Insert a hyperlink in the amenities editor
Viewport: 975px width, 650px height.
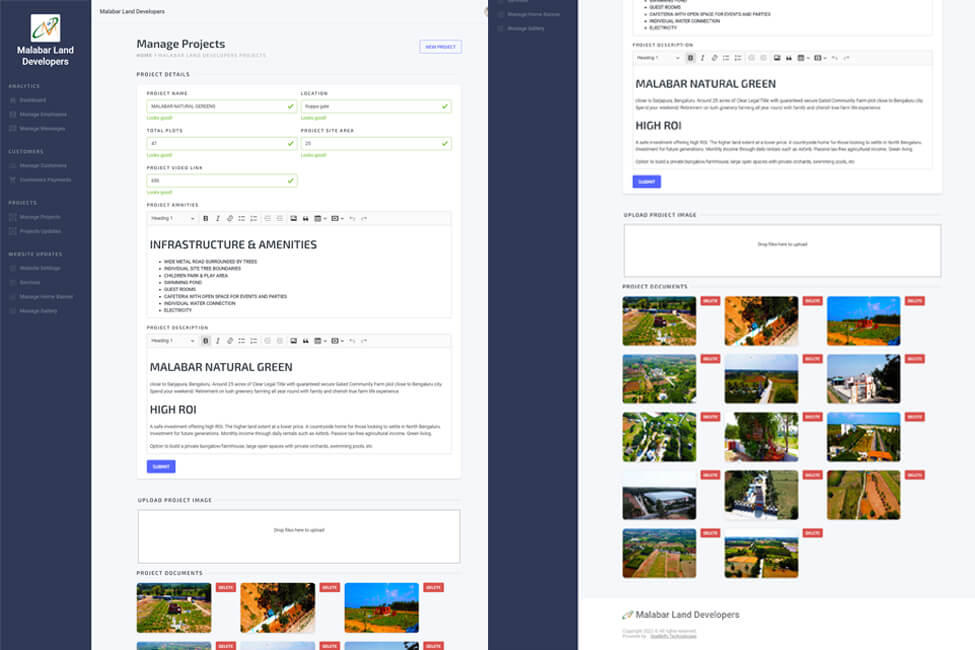tap(229, 218)
